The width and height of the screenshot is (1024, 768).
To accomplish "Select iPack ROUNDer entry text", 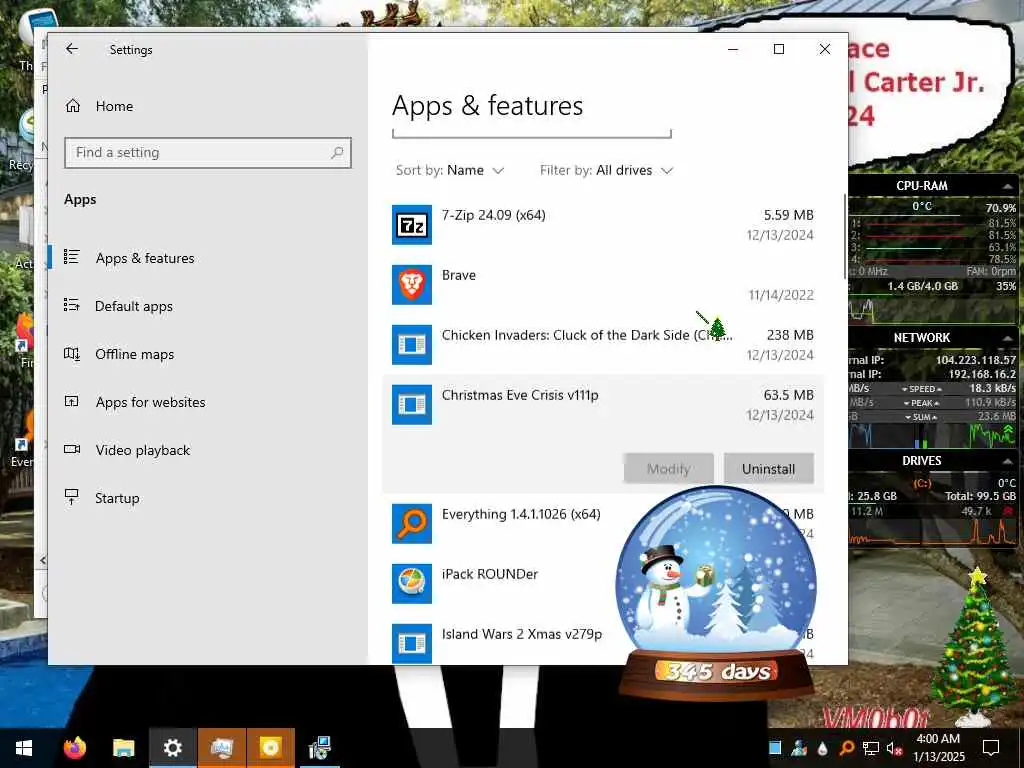I will point(490,574).
